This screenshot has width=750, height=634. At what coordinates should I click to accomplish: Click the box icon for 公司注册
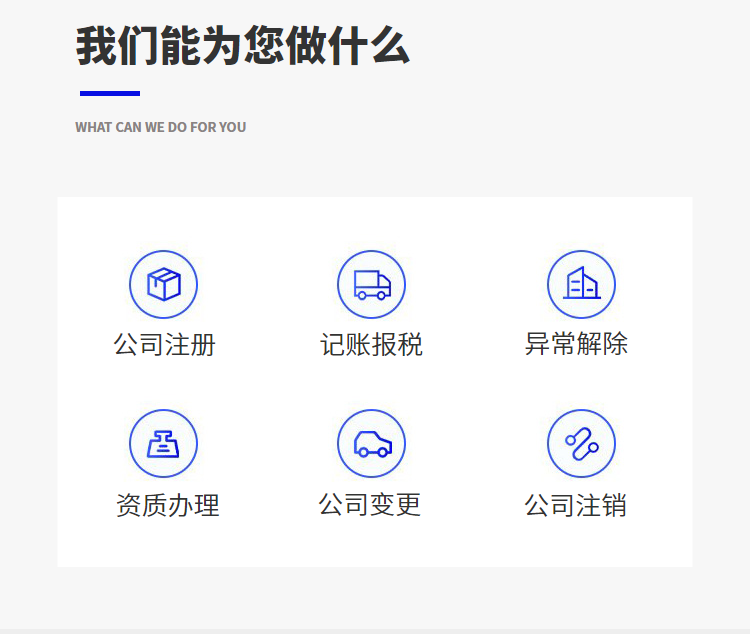click(x=163, y=284)
